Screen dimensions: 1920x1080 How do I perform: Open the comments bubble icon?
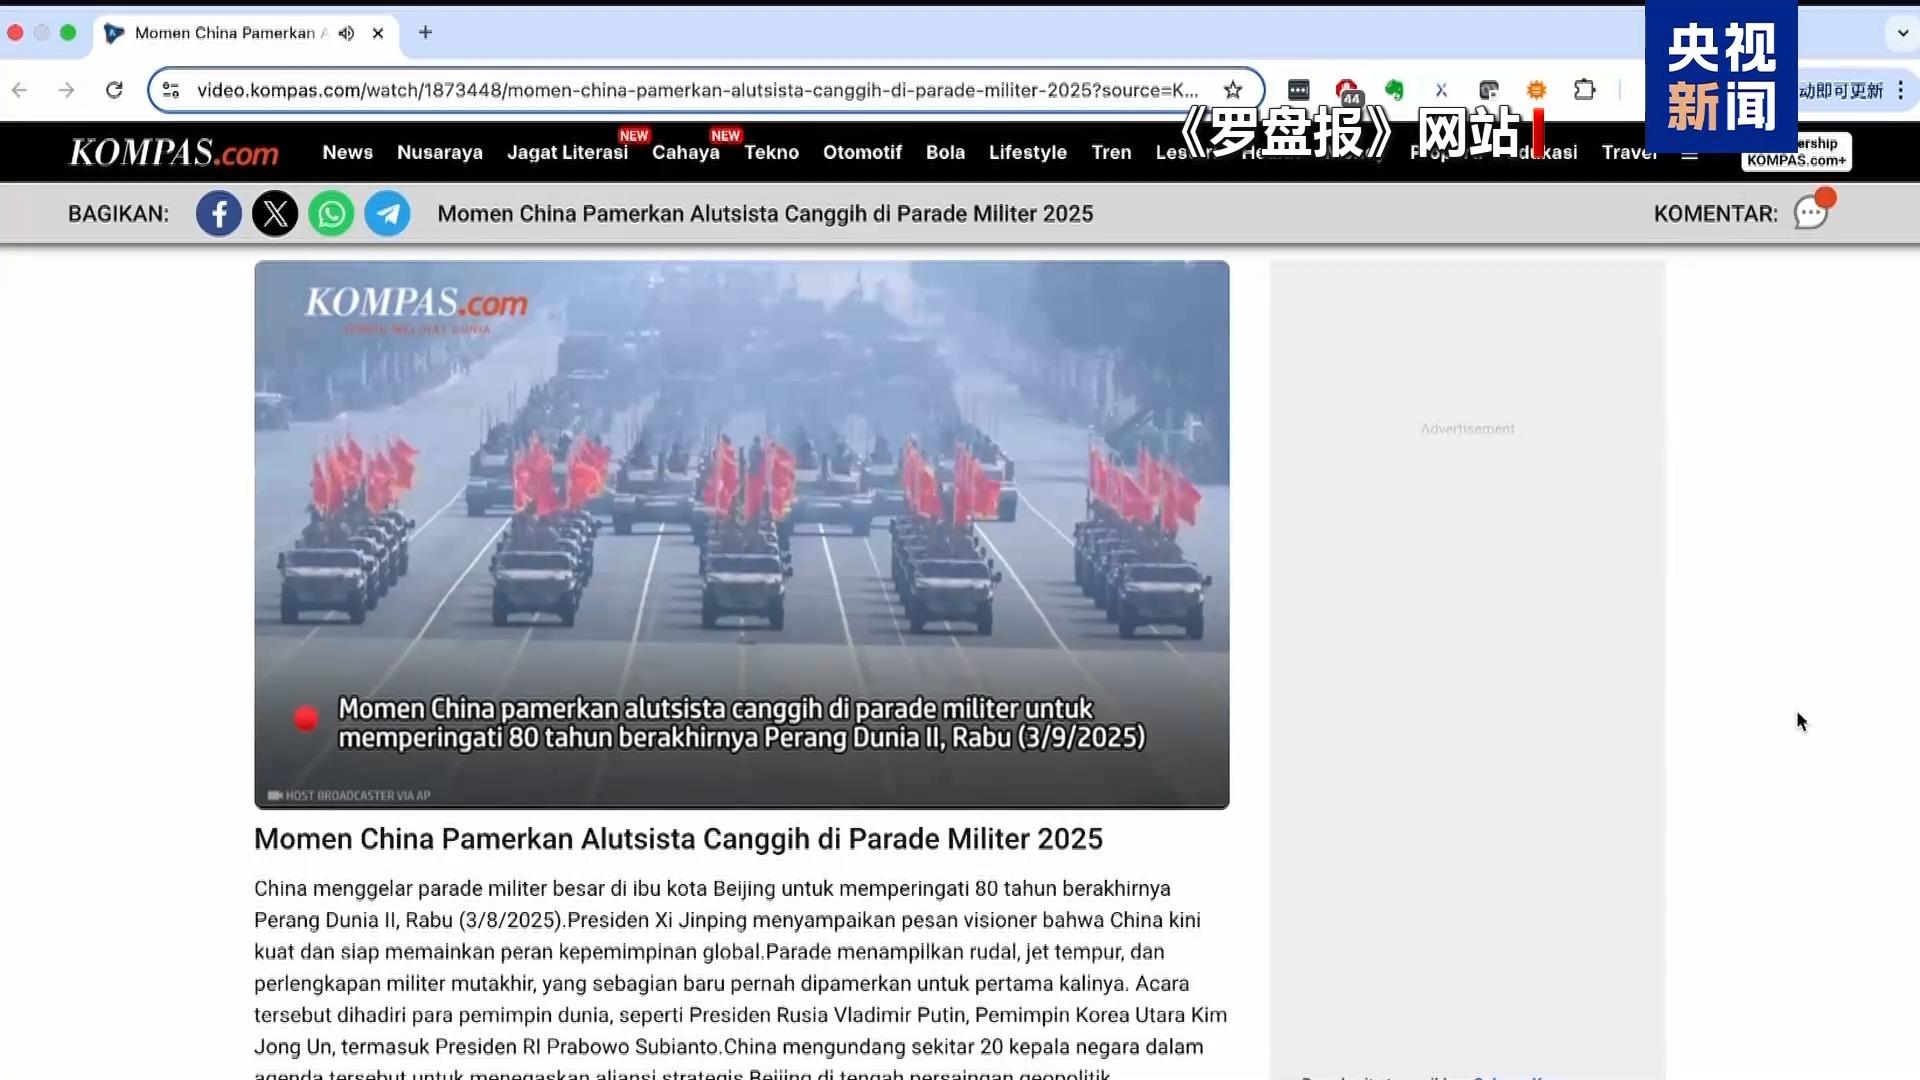1810,212
